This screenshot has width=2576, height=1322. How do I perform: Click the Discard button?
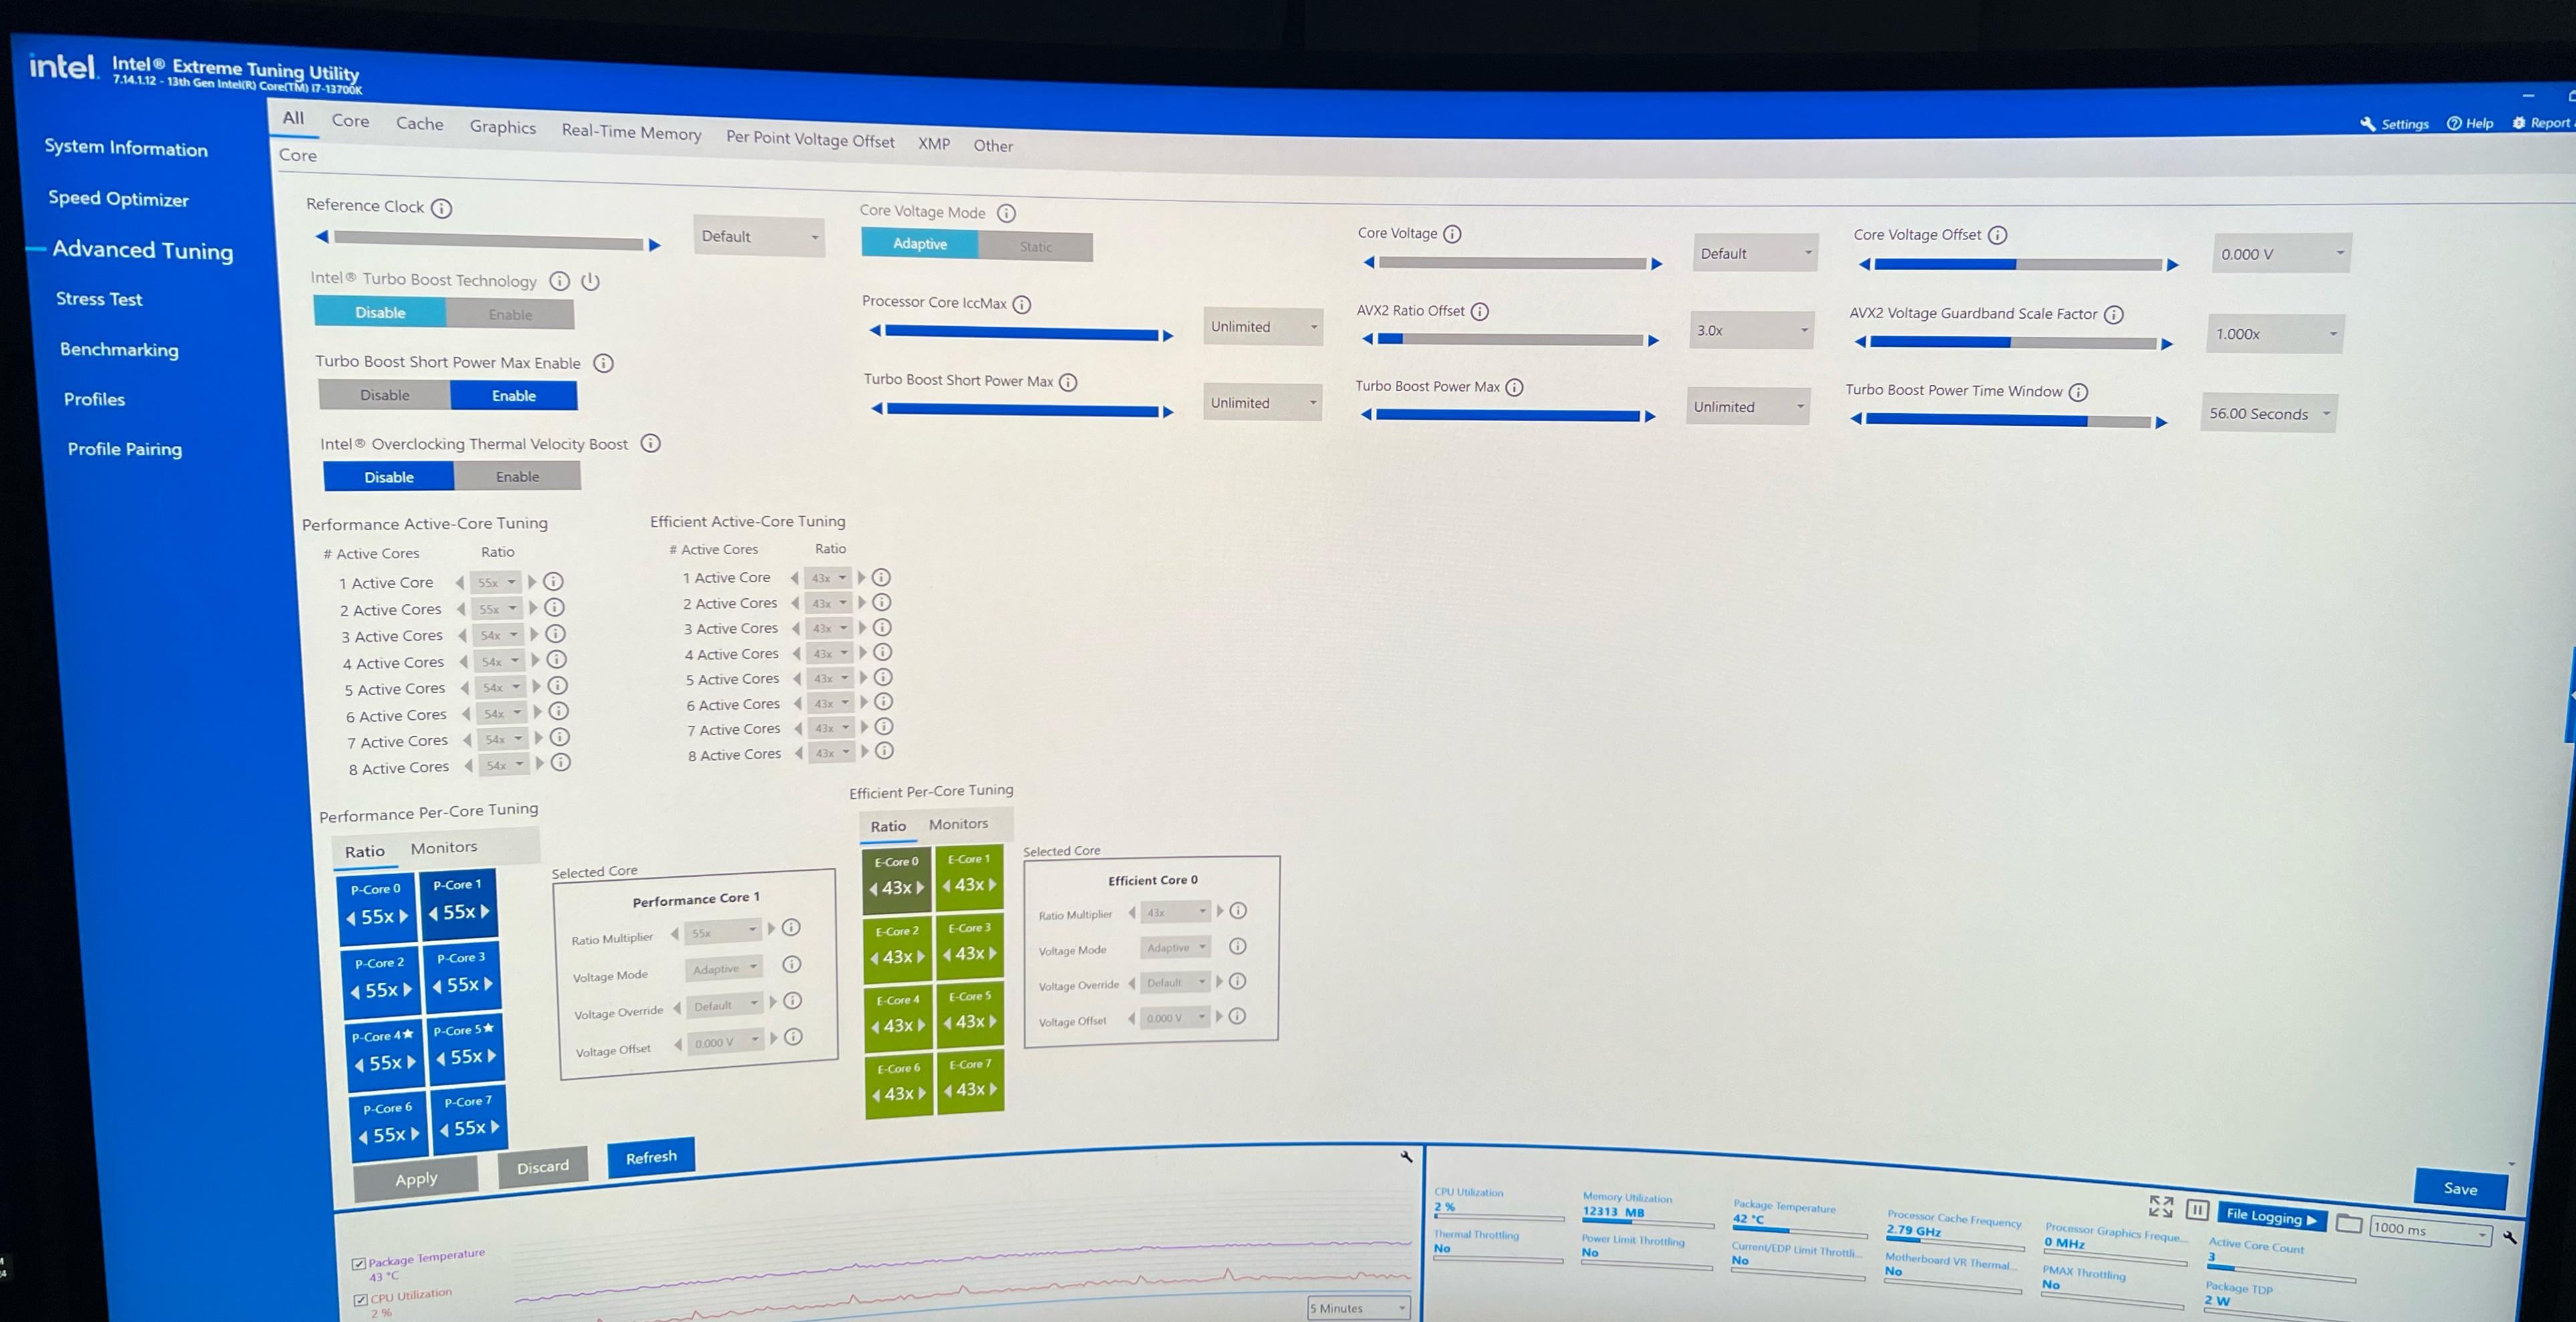[x=543, y=1167]
